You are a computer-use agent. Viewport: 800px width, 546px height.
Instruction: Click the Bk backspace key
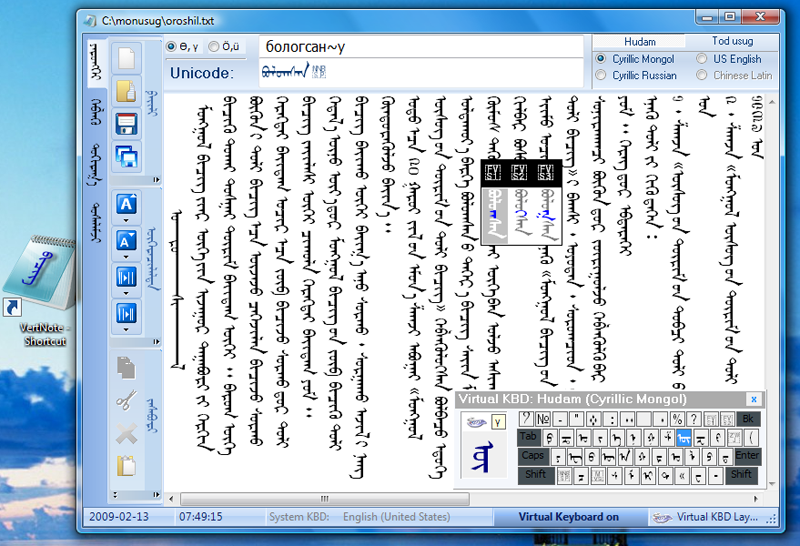pyautogui.click(x=748, y=419)
